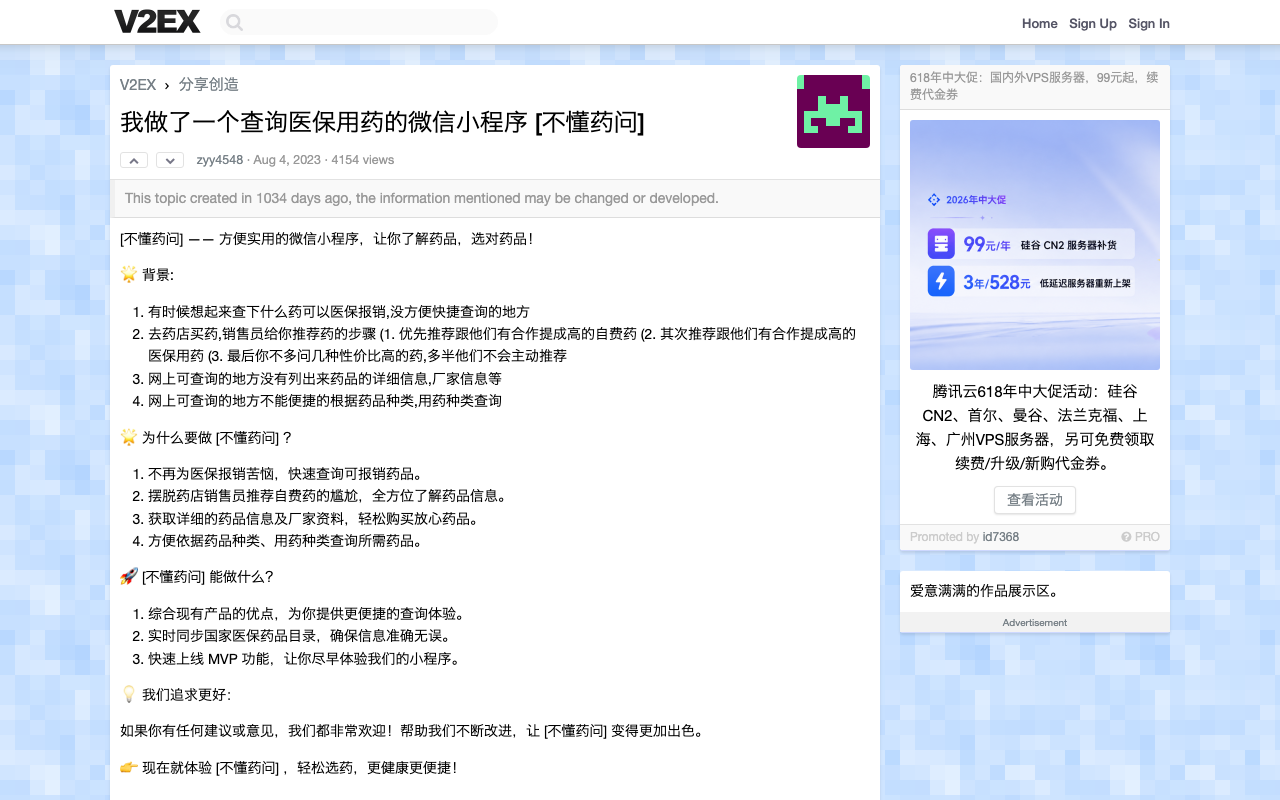Upvote the topic with the up arrow
Viewport: 1280px width, 800px height.
click(x=134, y=160)
